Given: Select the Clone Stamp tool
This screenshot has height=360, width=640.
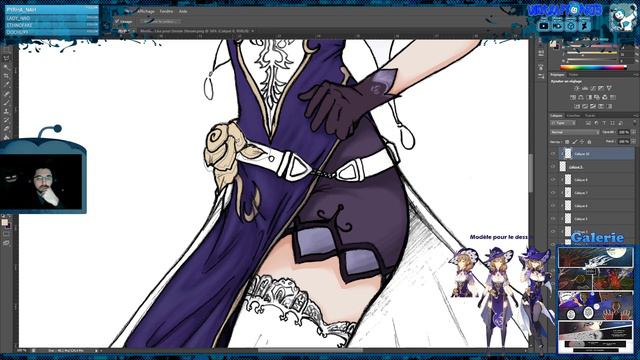Looking at the screenshot, I should click(7, 111).
